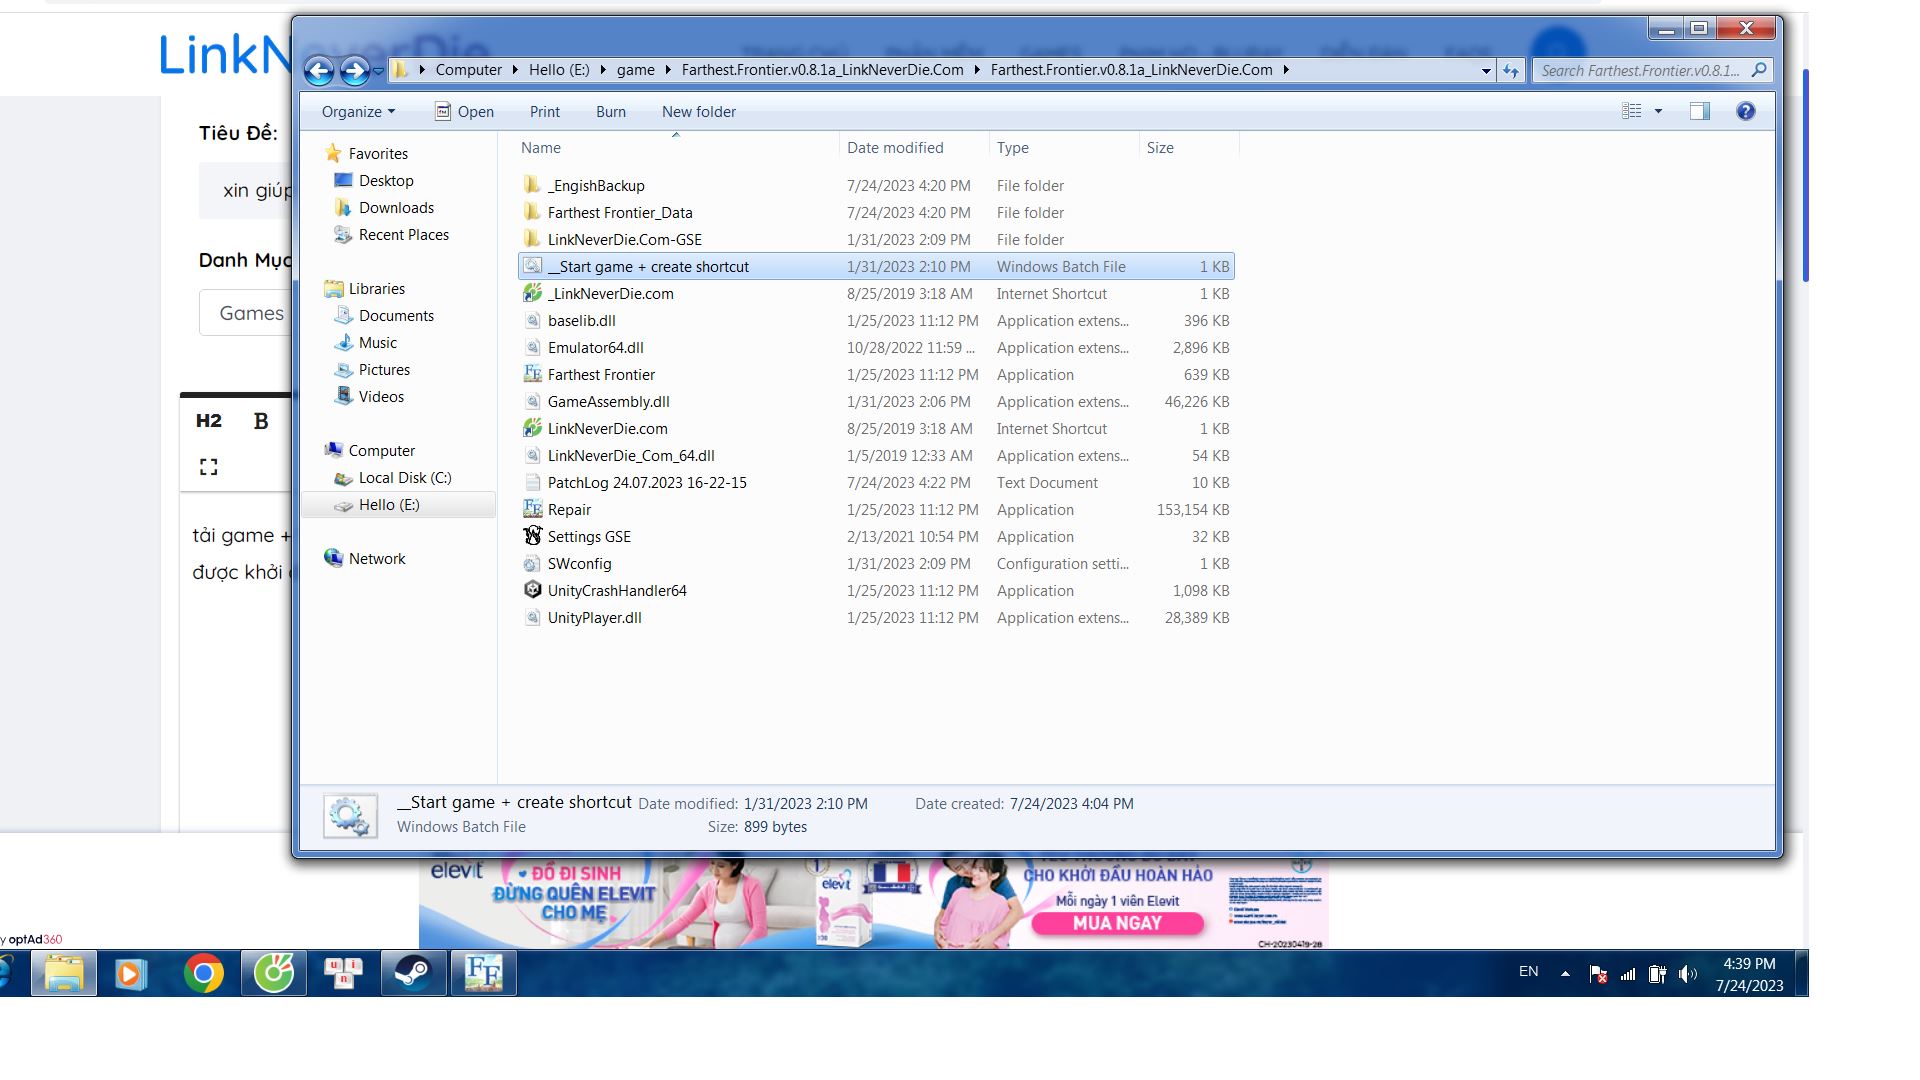The width and height of the screenshot is (1920, 1080).
Task: Open UnityCrashHandler64 application
Action: [616, 589]
